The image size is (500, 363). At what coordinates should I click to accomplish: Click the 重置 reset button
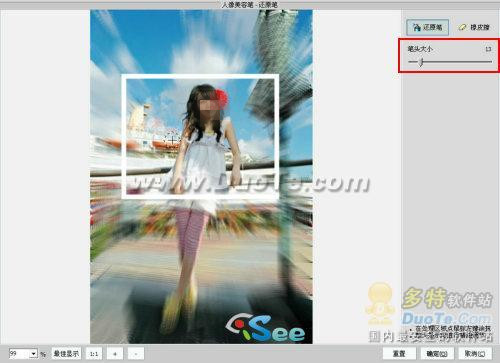[399, 353]
